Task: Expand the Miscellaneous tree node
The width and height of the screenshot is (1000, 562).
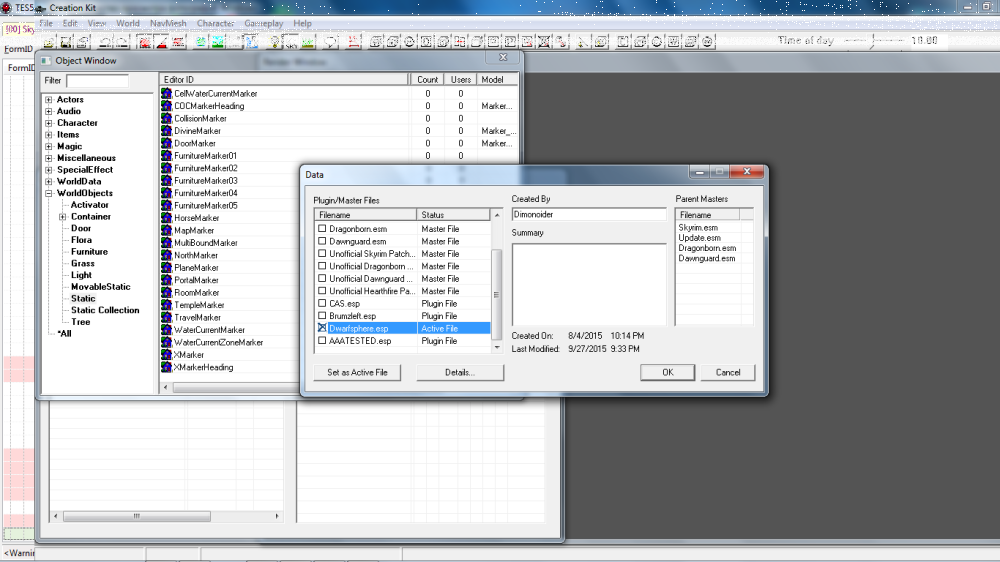Action: (x=48, y=158)
